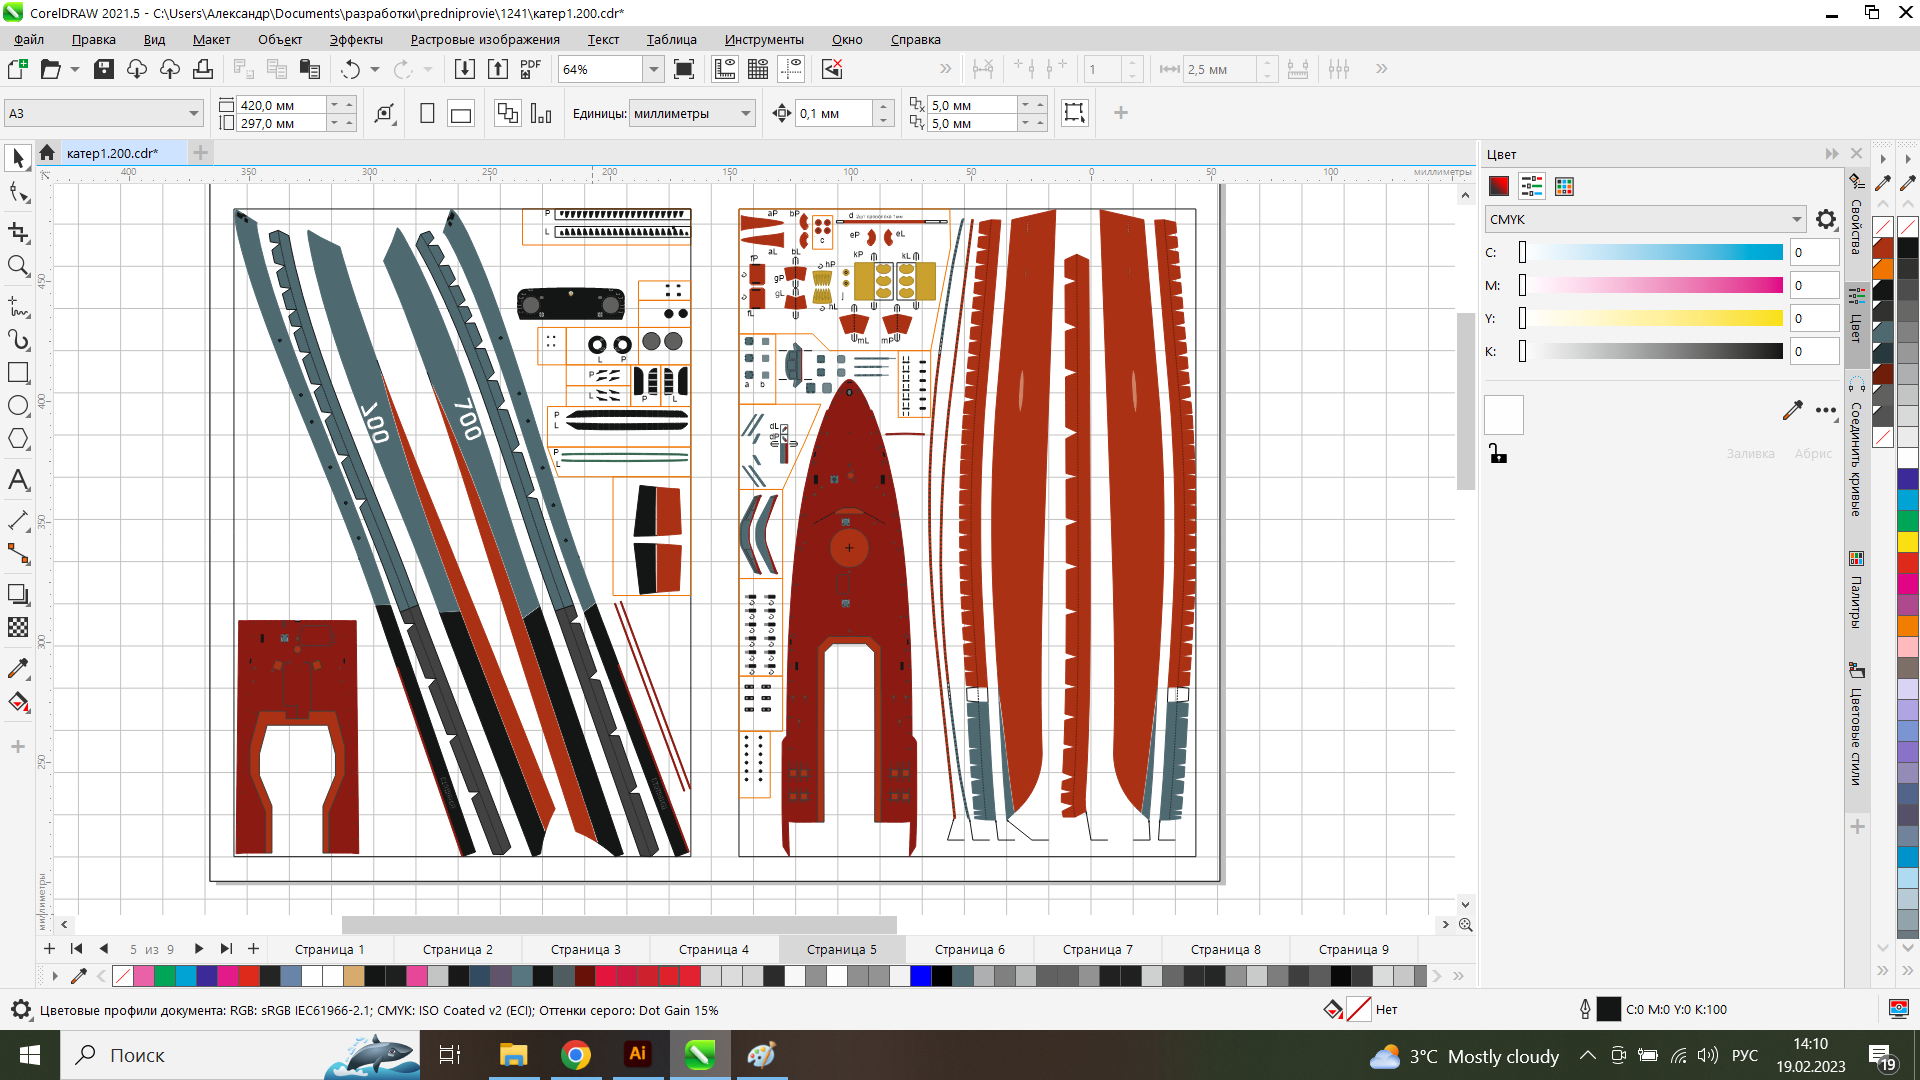Open the Эффекты menu
The height and width of the screenshot is (1080, 1920).
pyautogui.click(x=356, y=40)
